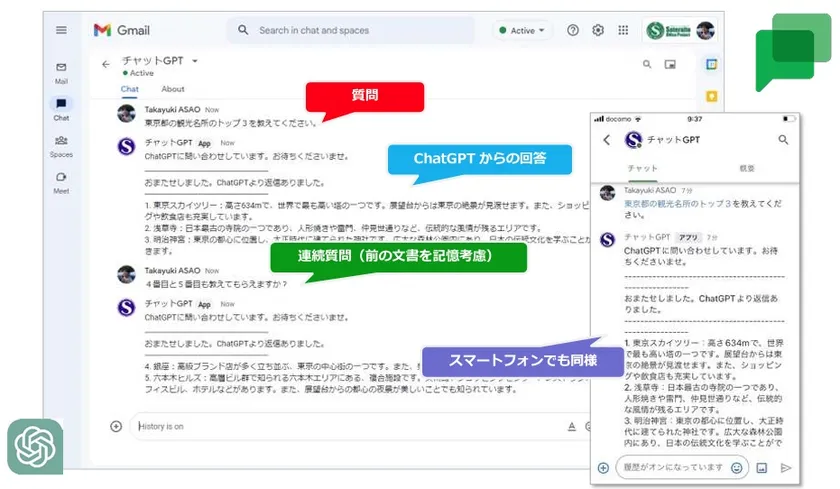
Task: Open the Settings gear icon
Action: click(598, 30)
